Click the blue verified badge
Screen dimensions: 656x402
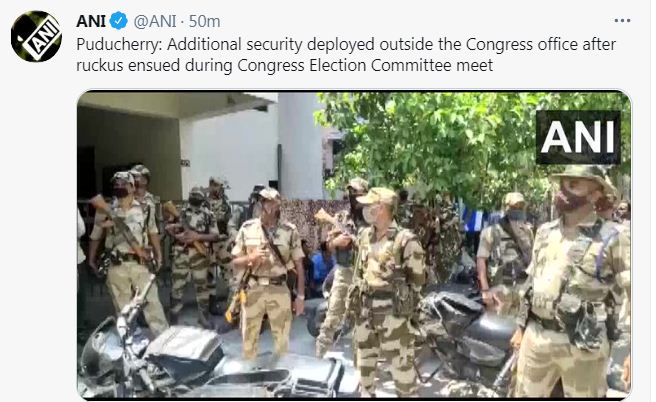(x=118, y=21)
